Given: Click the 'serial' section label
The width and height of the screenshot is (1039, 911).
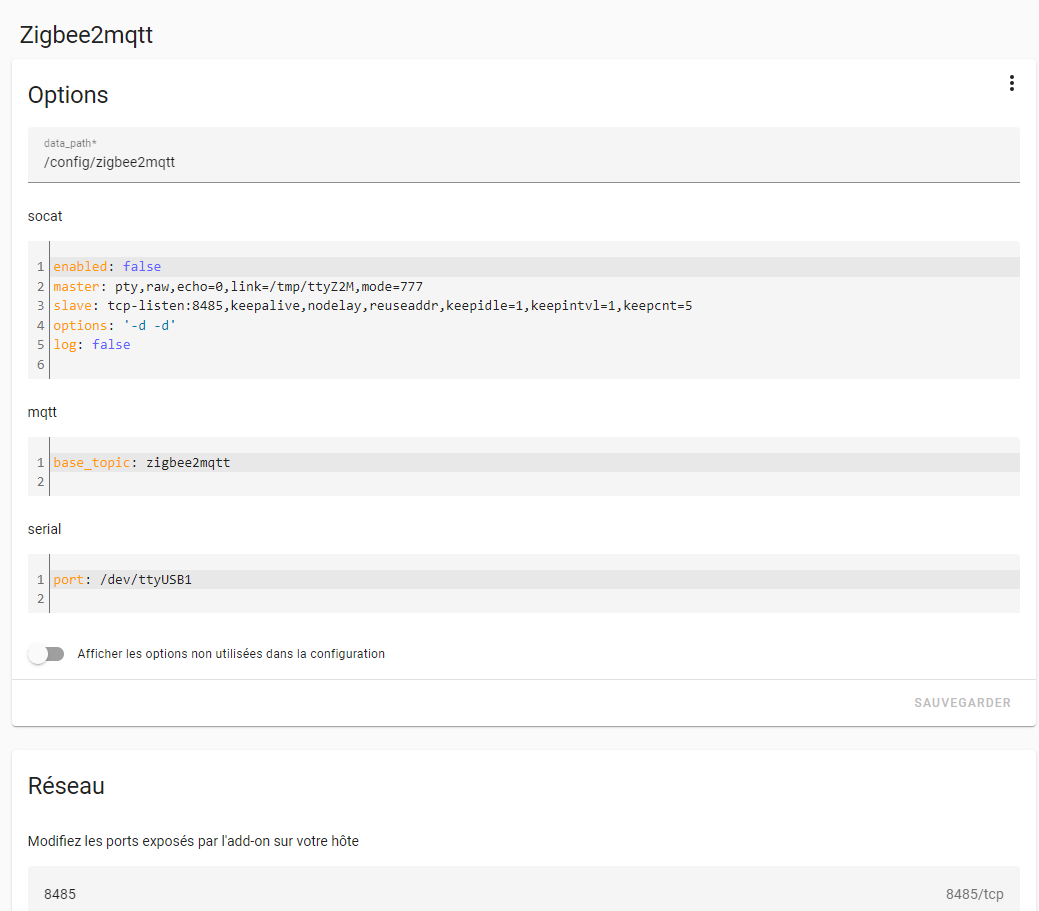Looking at the screenshot, I should tap(44, 529).
